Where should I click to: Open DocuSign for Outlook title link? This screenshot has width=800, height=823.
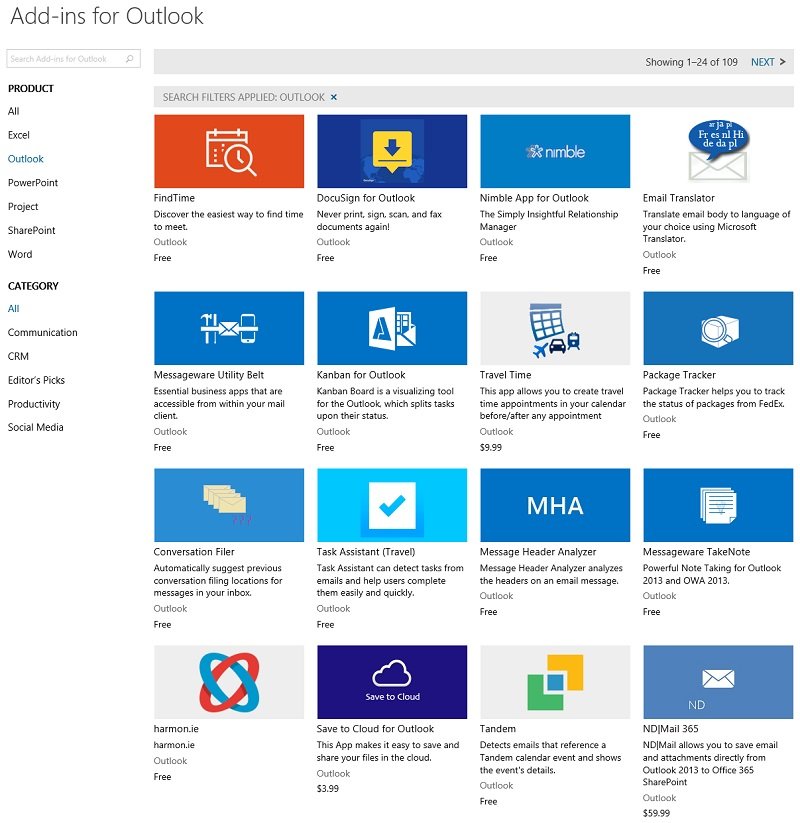[x=366, y=198]
